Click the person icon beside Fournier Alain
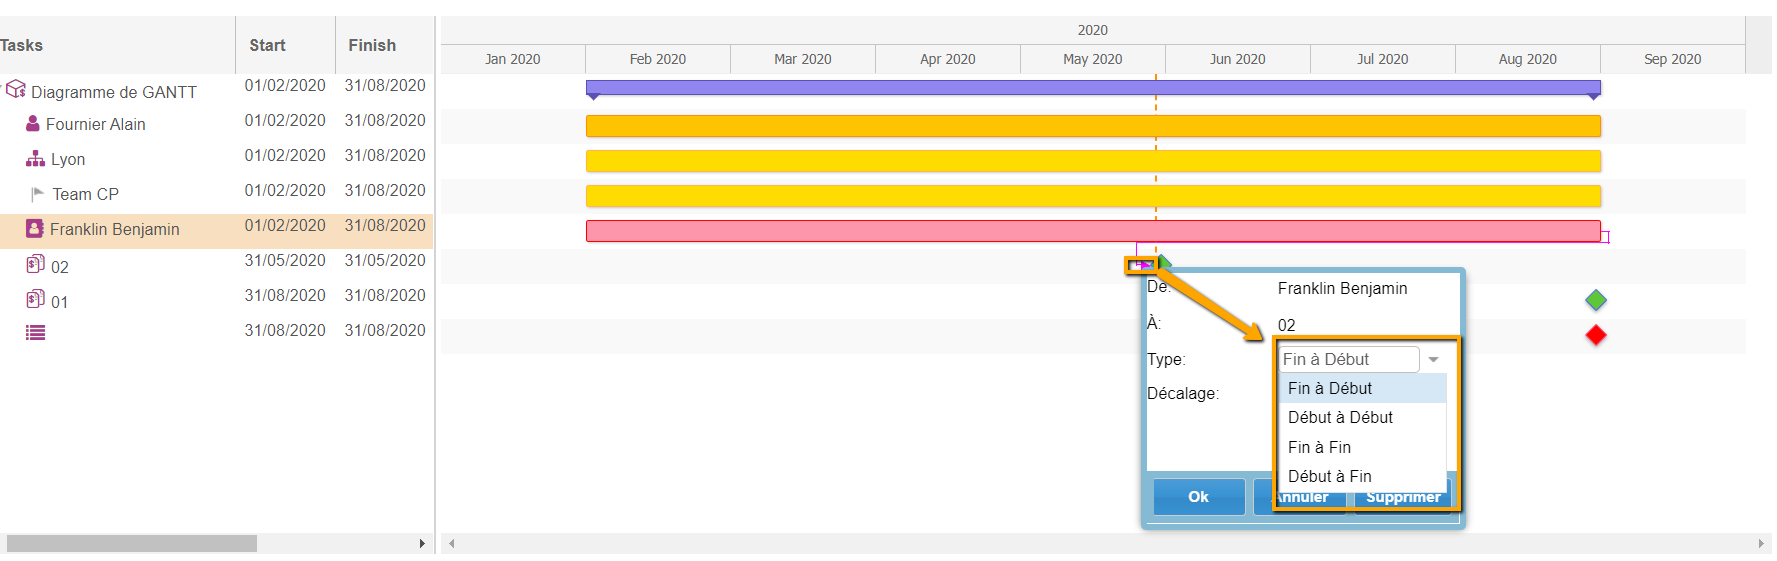This screenshot has width=1777, height=561. click(x=33, y=124)
